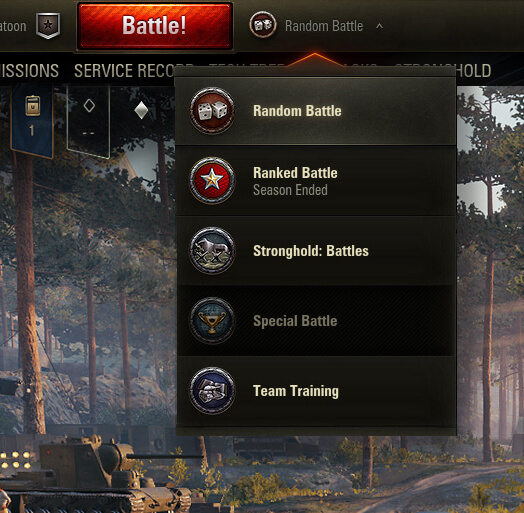
Task: Choose Stronghold: Battles from the list
Action: pyautogui.click(x=315, y=251)
